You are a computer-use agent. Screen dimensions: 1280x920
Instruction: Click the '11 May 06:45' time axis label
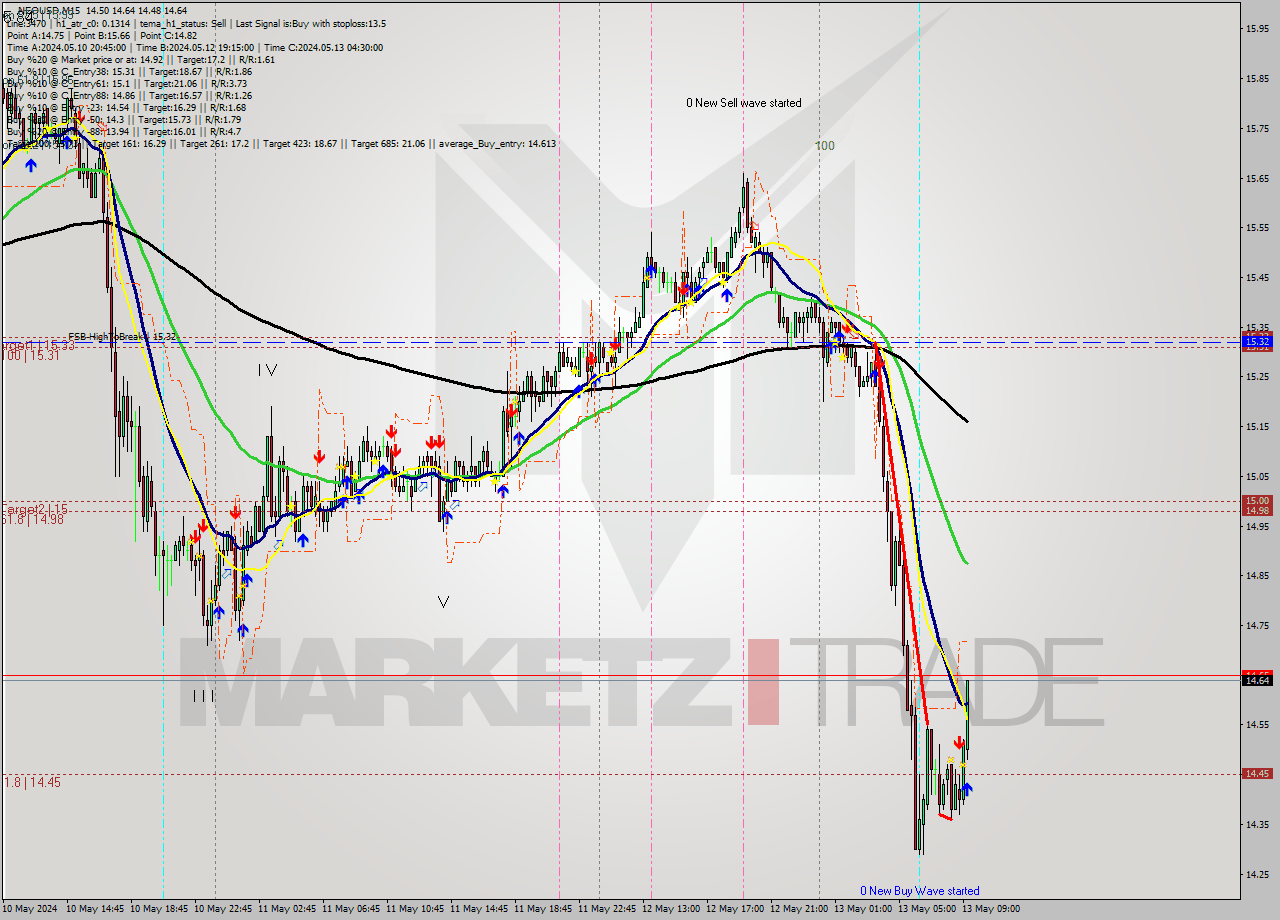(x=351, y=909)
